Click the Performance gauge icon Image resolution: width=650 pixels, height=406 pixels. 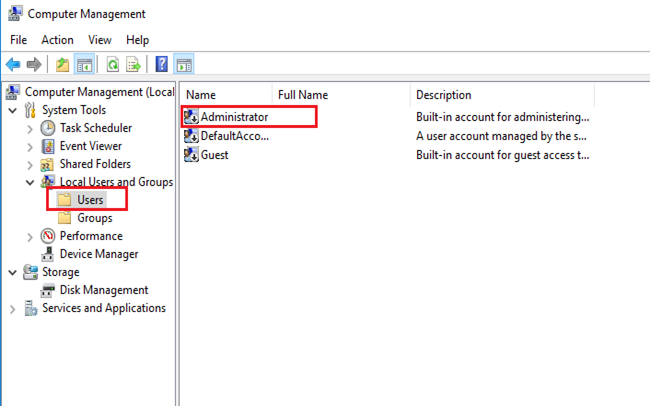pyautogui.click(x=48, y=236)
